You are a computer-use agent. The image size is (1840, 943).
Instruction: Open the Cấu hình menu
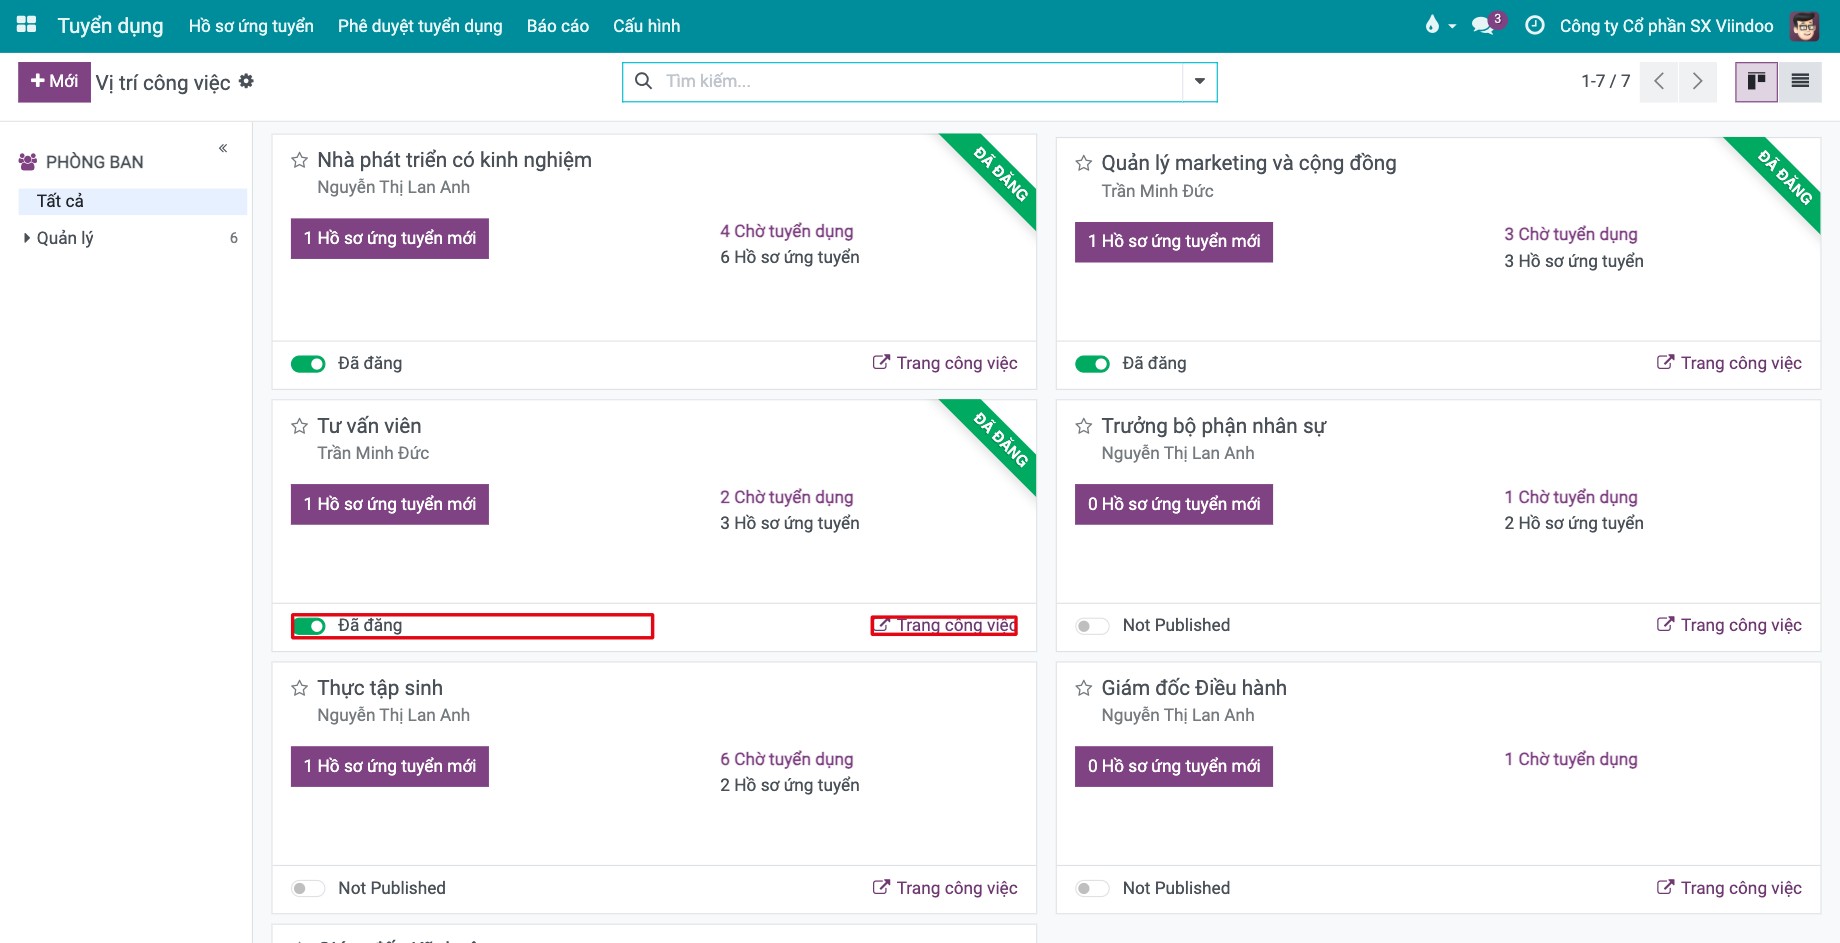646,26
